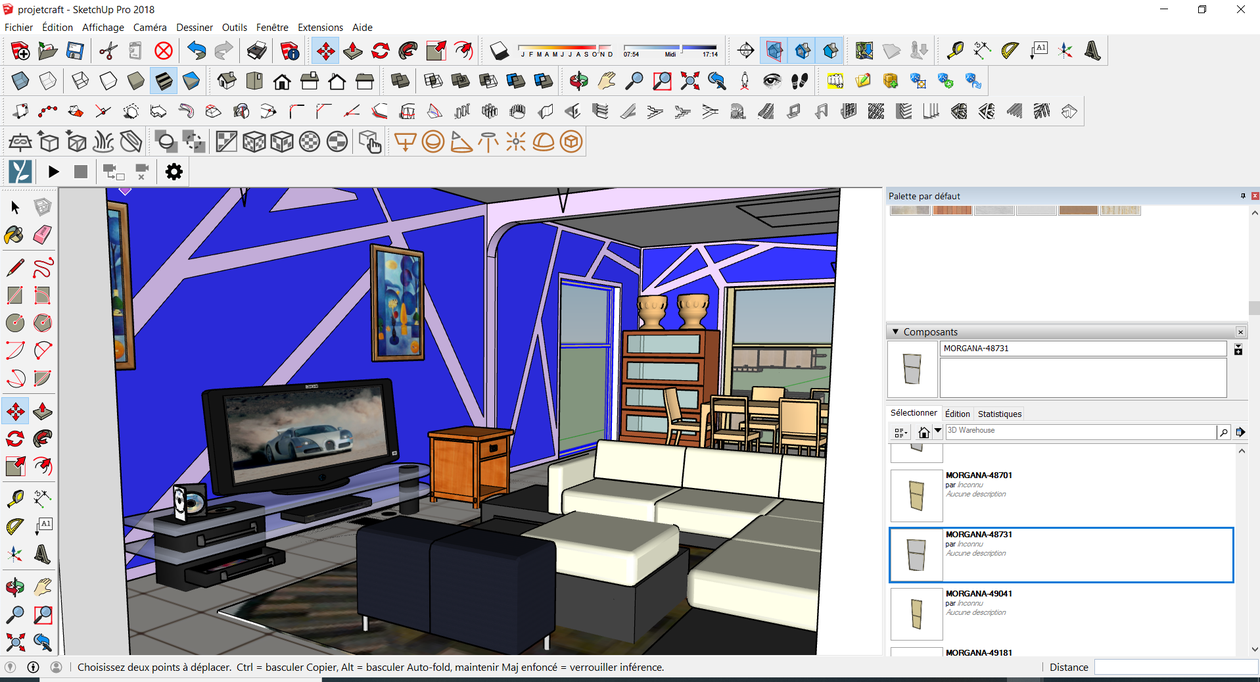Select the Orbit tool in the left toolbar
This screenshot has height=682, width=1260.
[15, 587]
